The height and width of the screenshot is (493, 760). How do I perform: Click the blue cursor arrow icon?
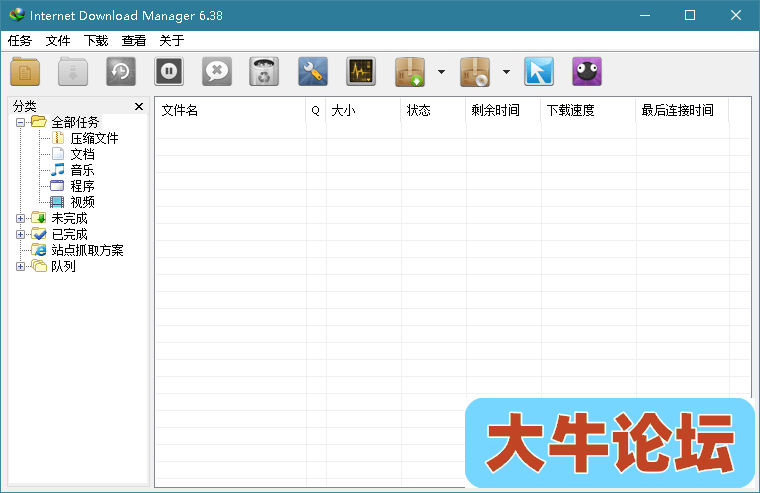point(538,72)
